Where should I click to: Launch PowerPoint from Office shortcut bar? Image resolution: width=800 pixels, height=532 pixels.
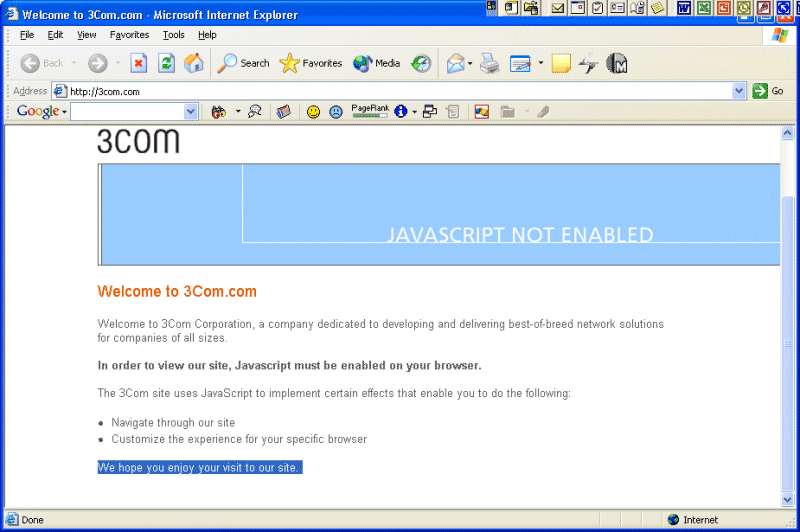(723, 8)
